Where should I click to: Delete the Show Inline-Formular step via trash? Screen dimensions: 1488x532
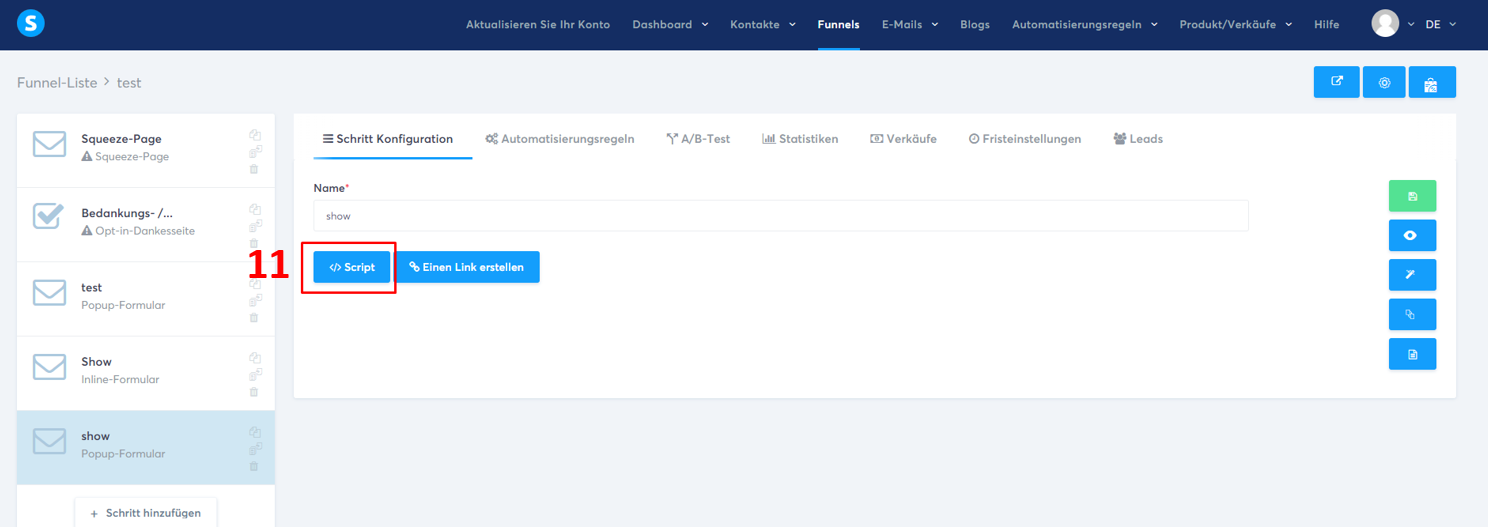click(254, 392)
